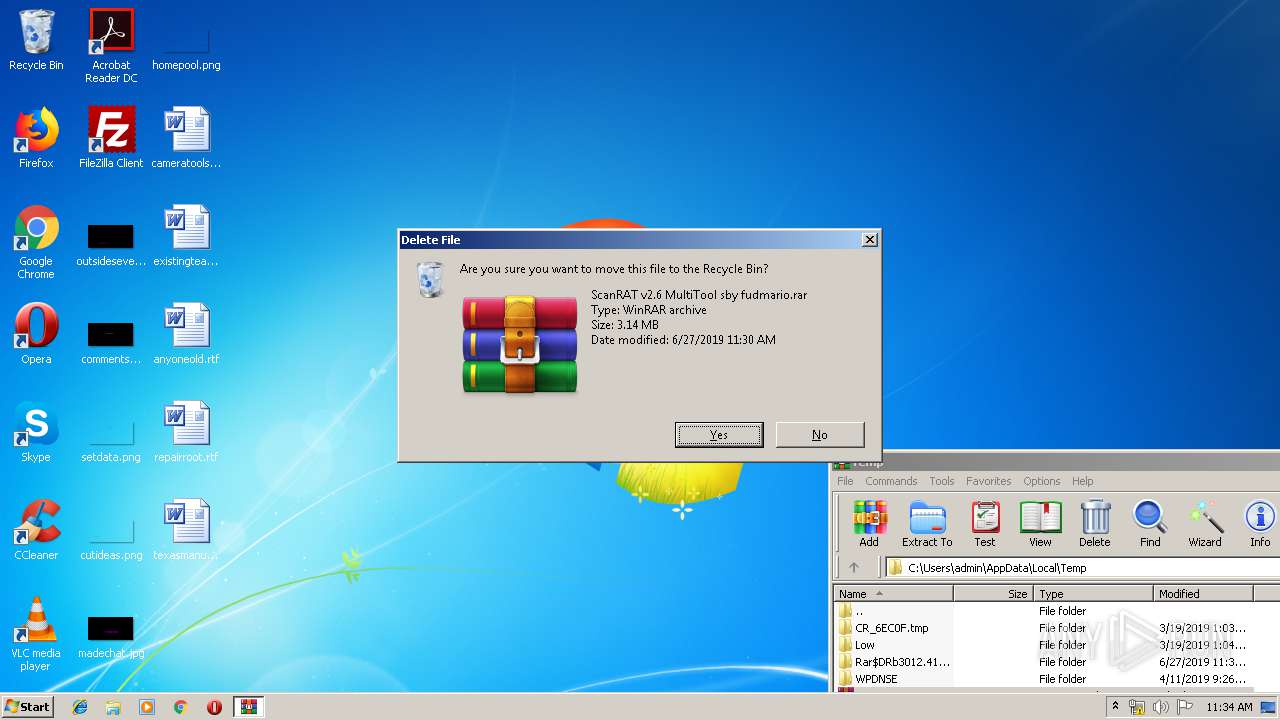Image resolution: width=1280 pixels, height=720 pixels.
Task: Confirm deletion with the Yes button
Action: (719, 435)
